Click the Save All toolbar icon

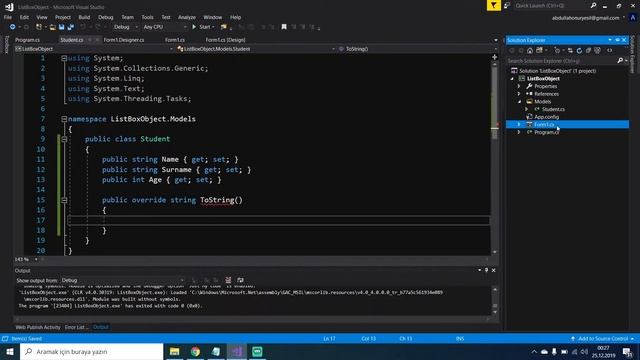(x=71, y=27)
